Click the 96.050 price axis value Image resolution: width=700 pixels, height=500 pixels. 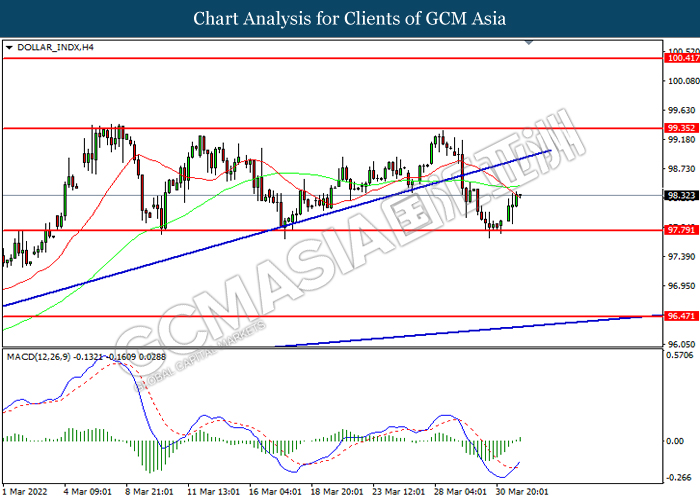pos(681,344)
